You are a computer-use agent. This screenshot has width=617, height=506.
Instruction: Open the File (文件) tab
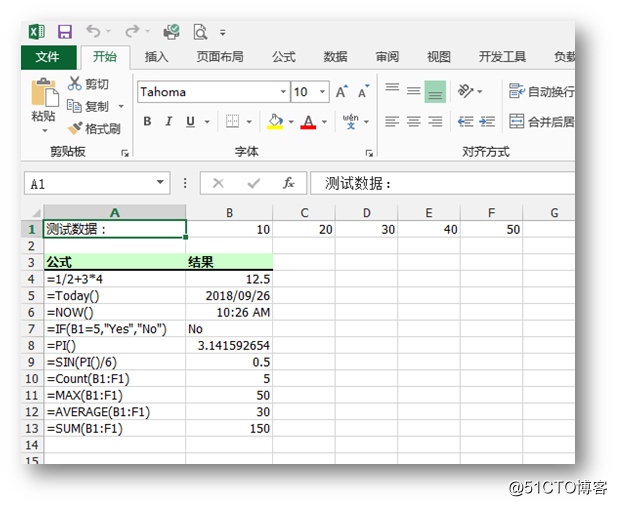(x=49, y=57)
